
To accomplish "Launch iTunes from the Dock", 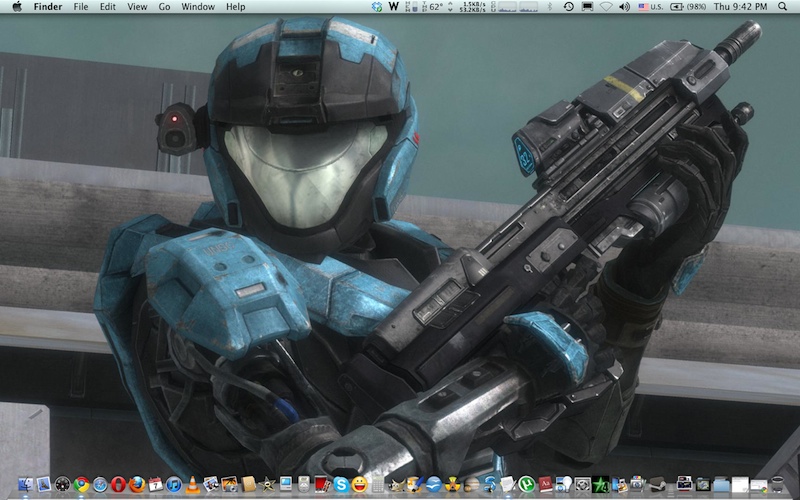I will 173,484.
